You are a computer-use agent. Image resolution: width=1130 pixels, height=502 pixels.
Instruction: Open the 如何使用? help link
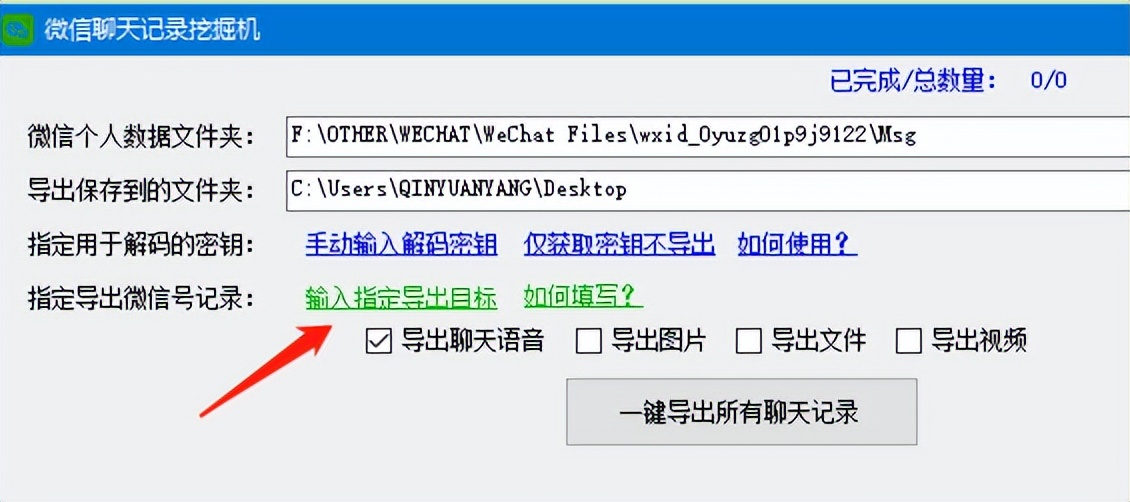797,245
